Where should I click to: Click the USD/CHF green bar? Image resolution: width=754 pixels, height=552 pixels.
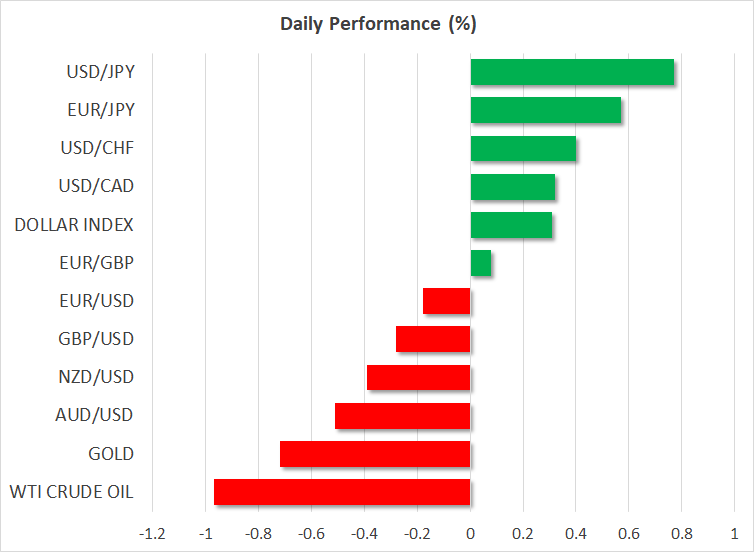pyautogui.click(x=522, y=149)
